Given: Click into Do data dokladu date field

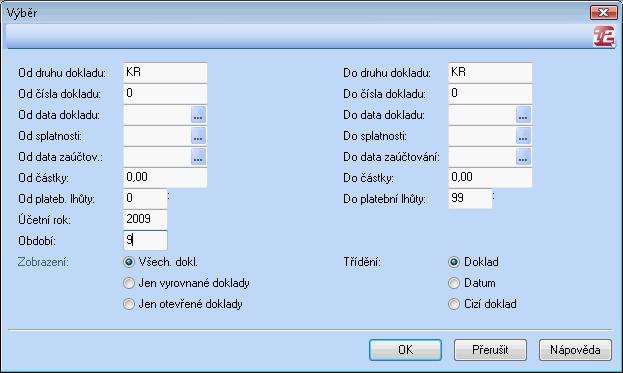Looking at the screenshot, I should [x=482, y=115].
